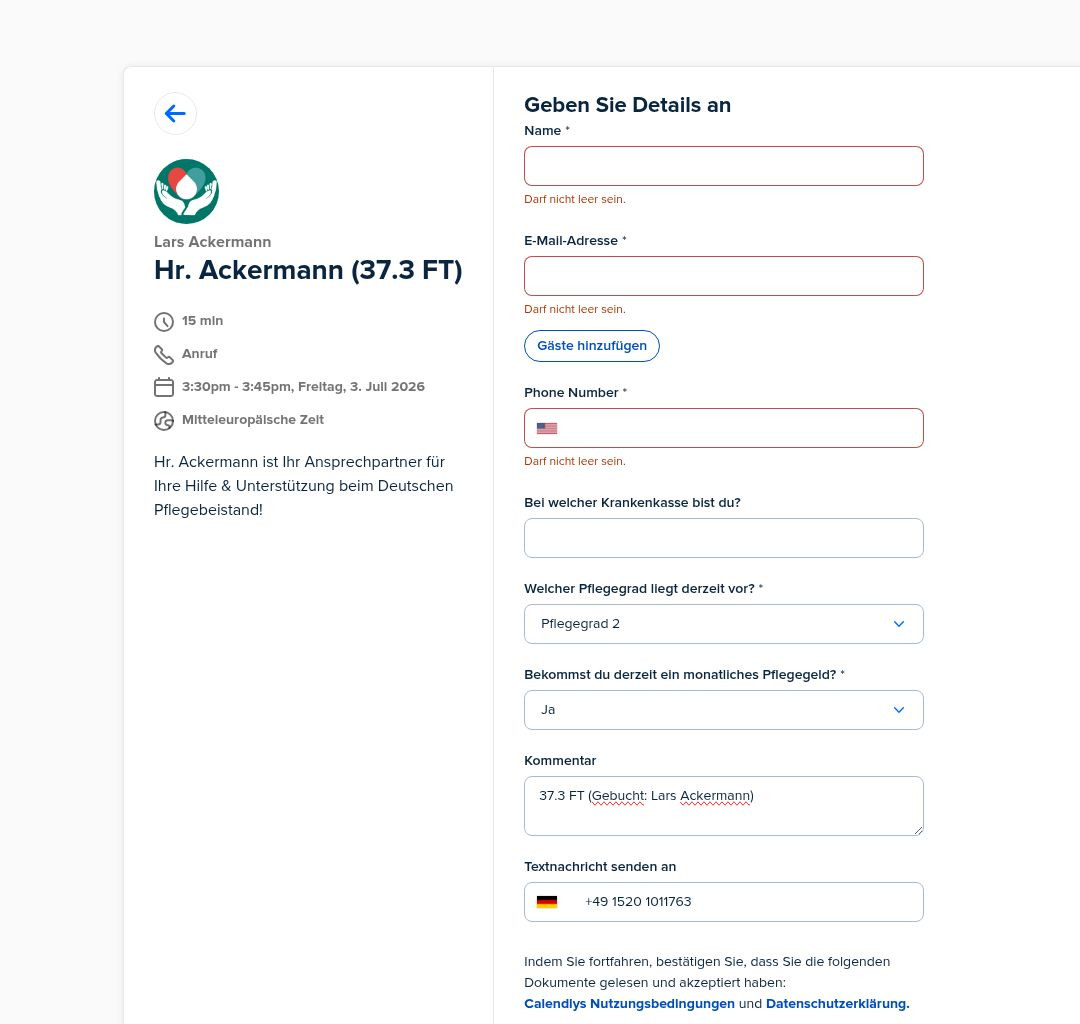Focus the E-Mail-Adresse input field
Viewport: 1080px width, 1024px height.
click(724, 276)
